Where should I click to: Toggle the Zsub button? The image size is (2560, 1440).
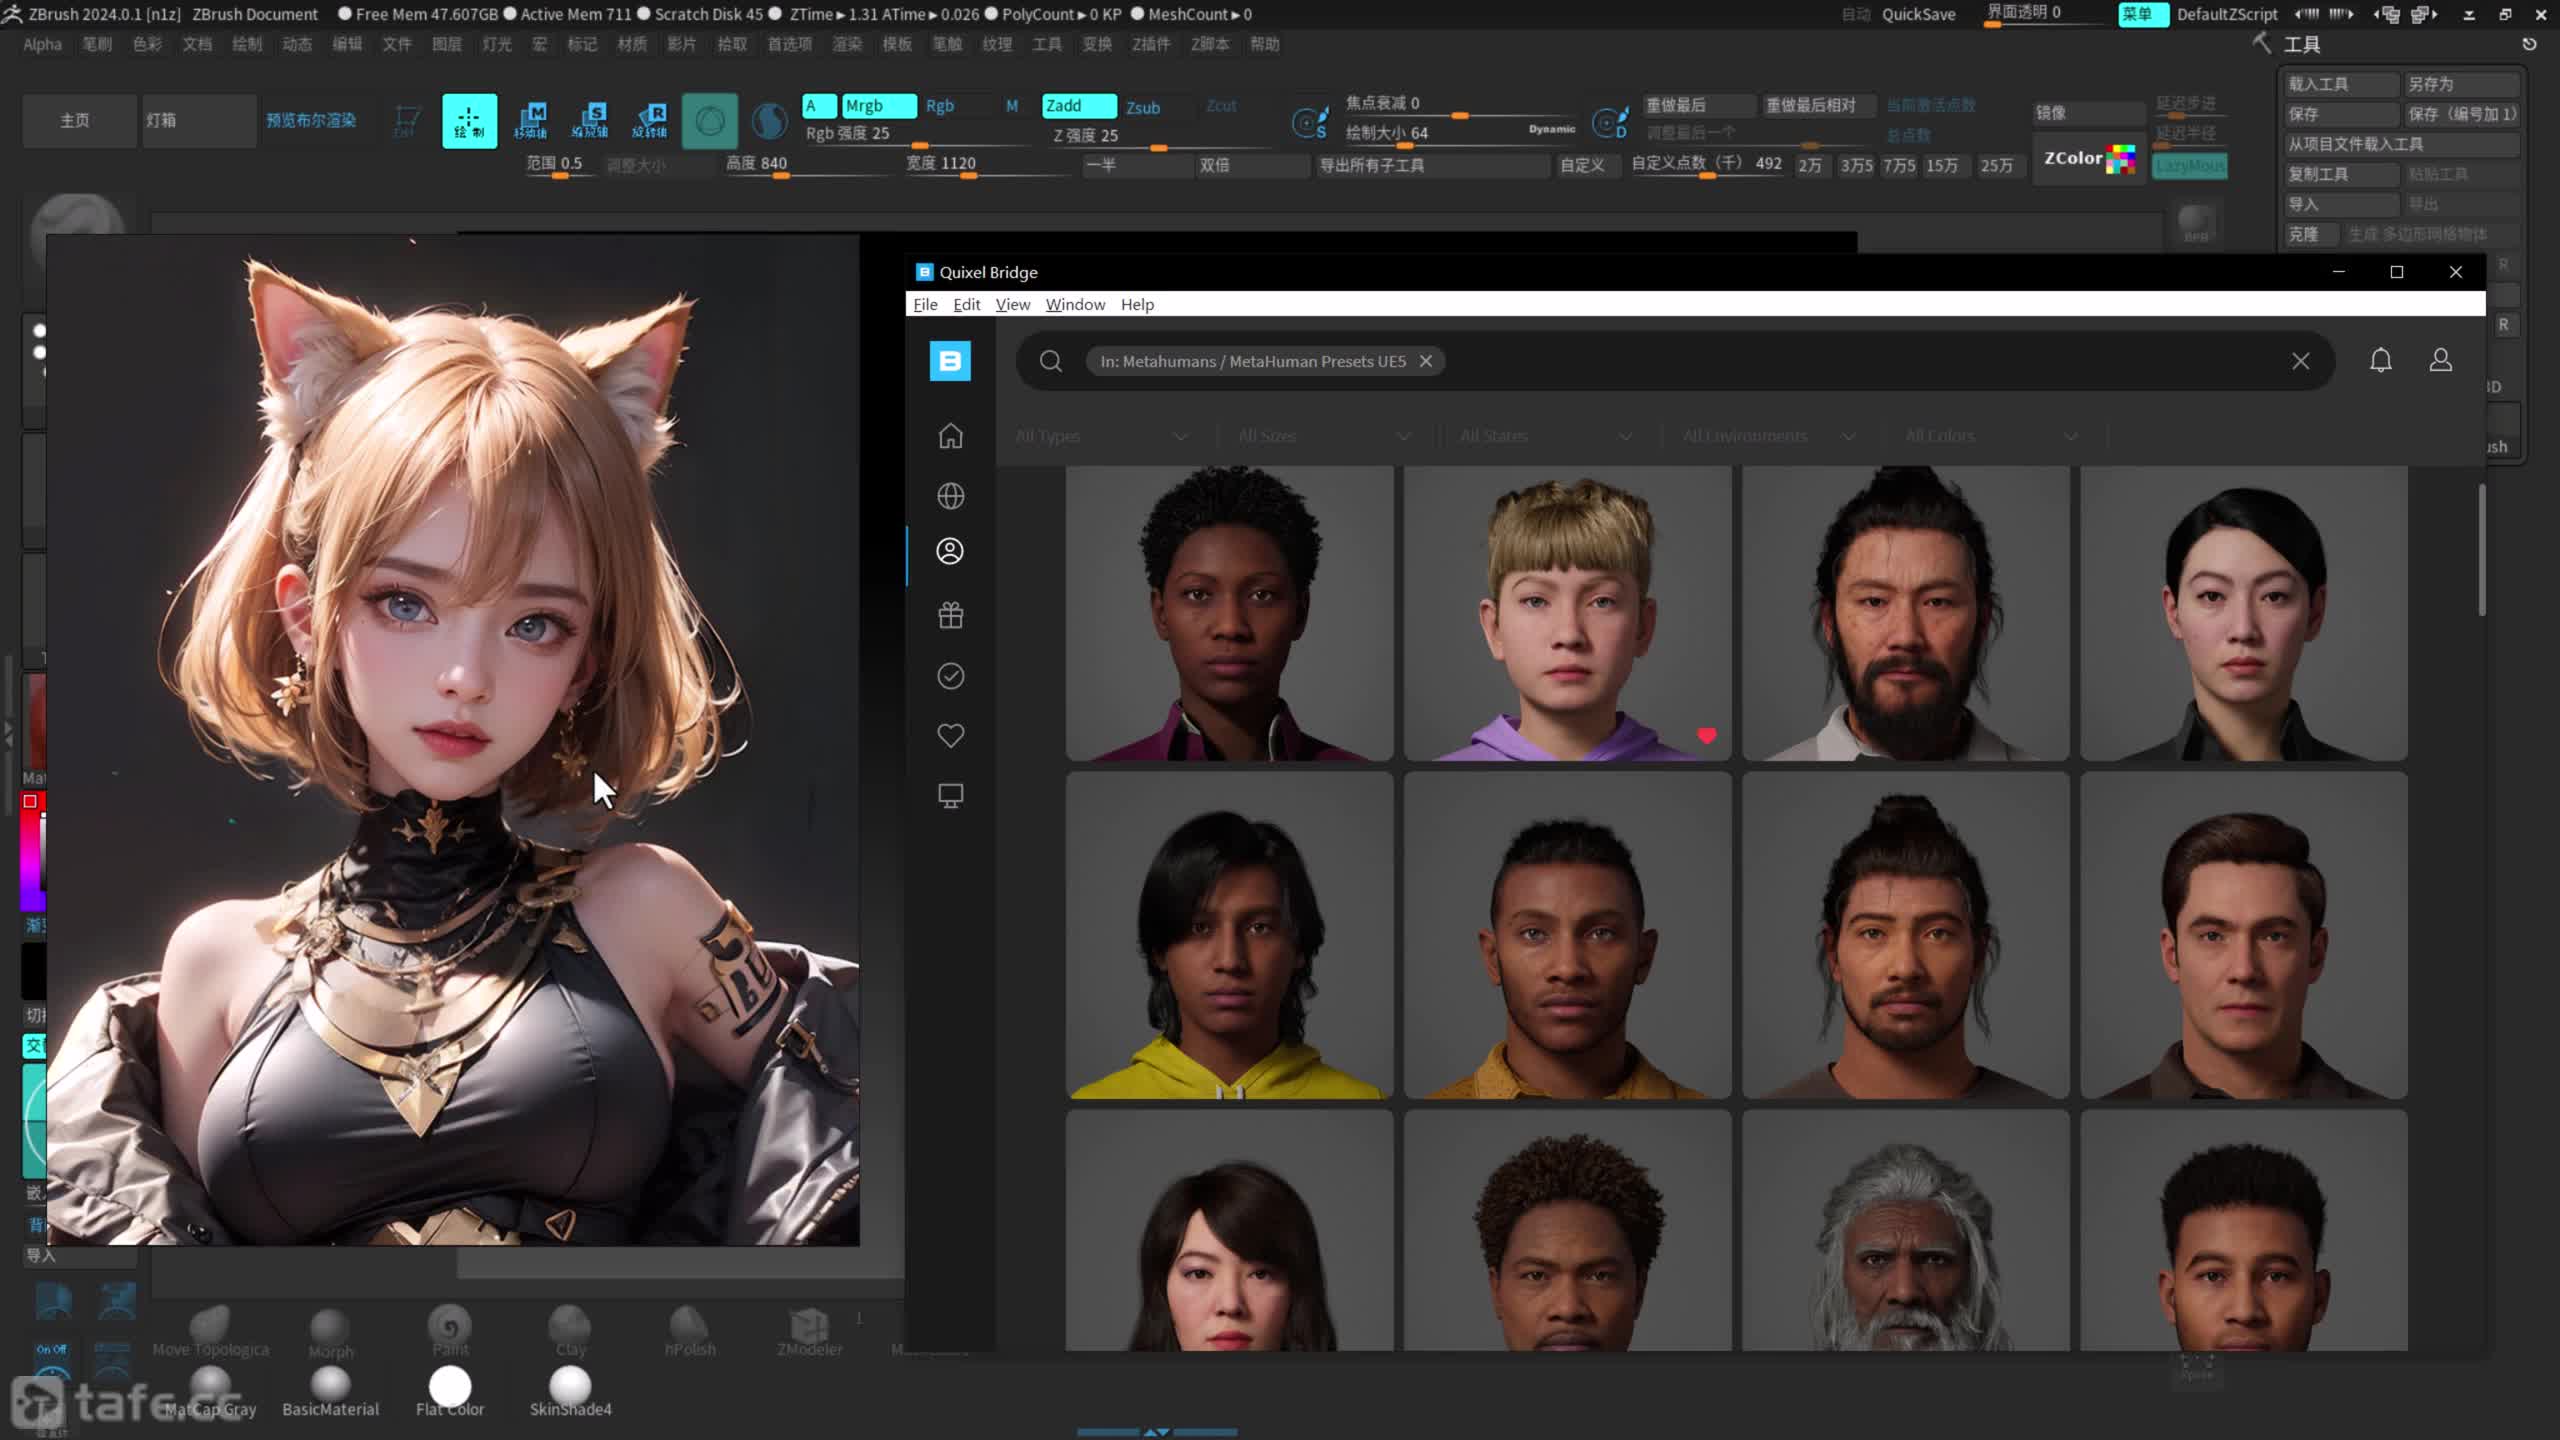tap(1143, 107)
